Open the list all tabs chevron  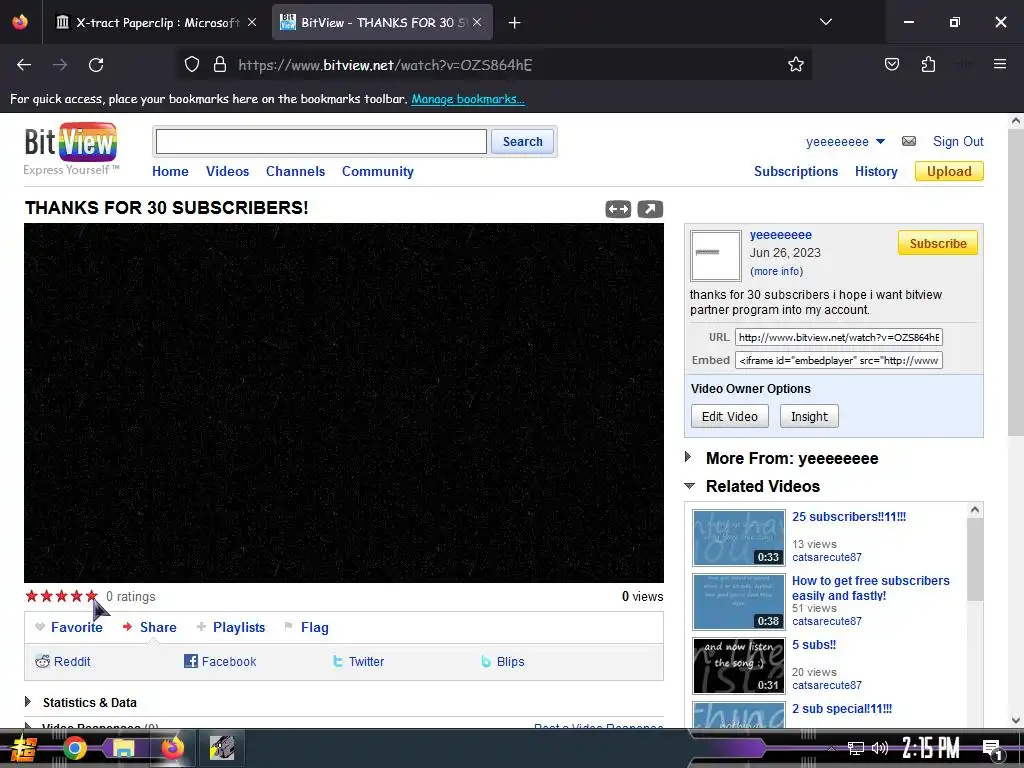pyautogui.click(x=825, y=22)
